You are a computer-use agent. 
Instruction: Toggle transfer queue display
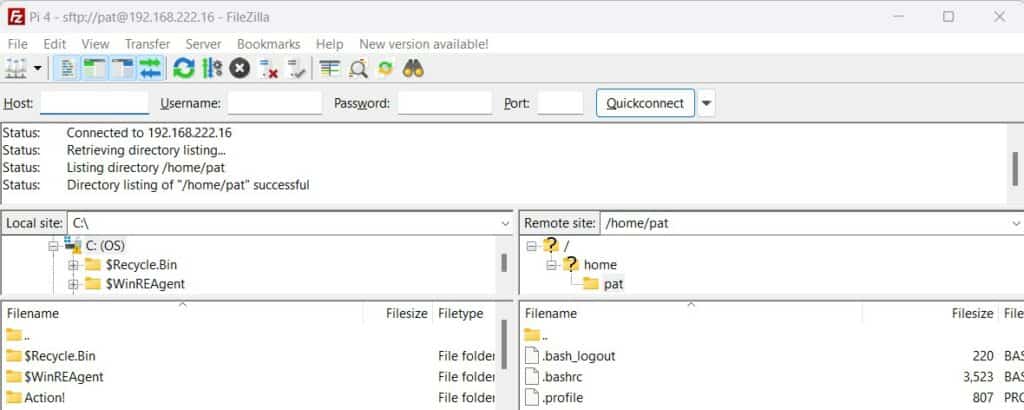[151, 68]
